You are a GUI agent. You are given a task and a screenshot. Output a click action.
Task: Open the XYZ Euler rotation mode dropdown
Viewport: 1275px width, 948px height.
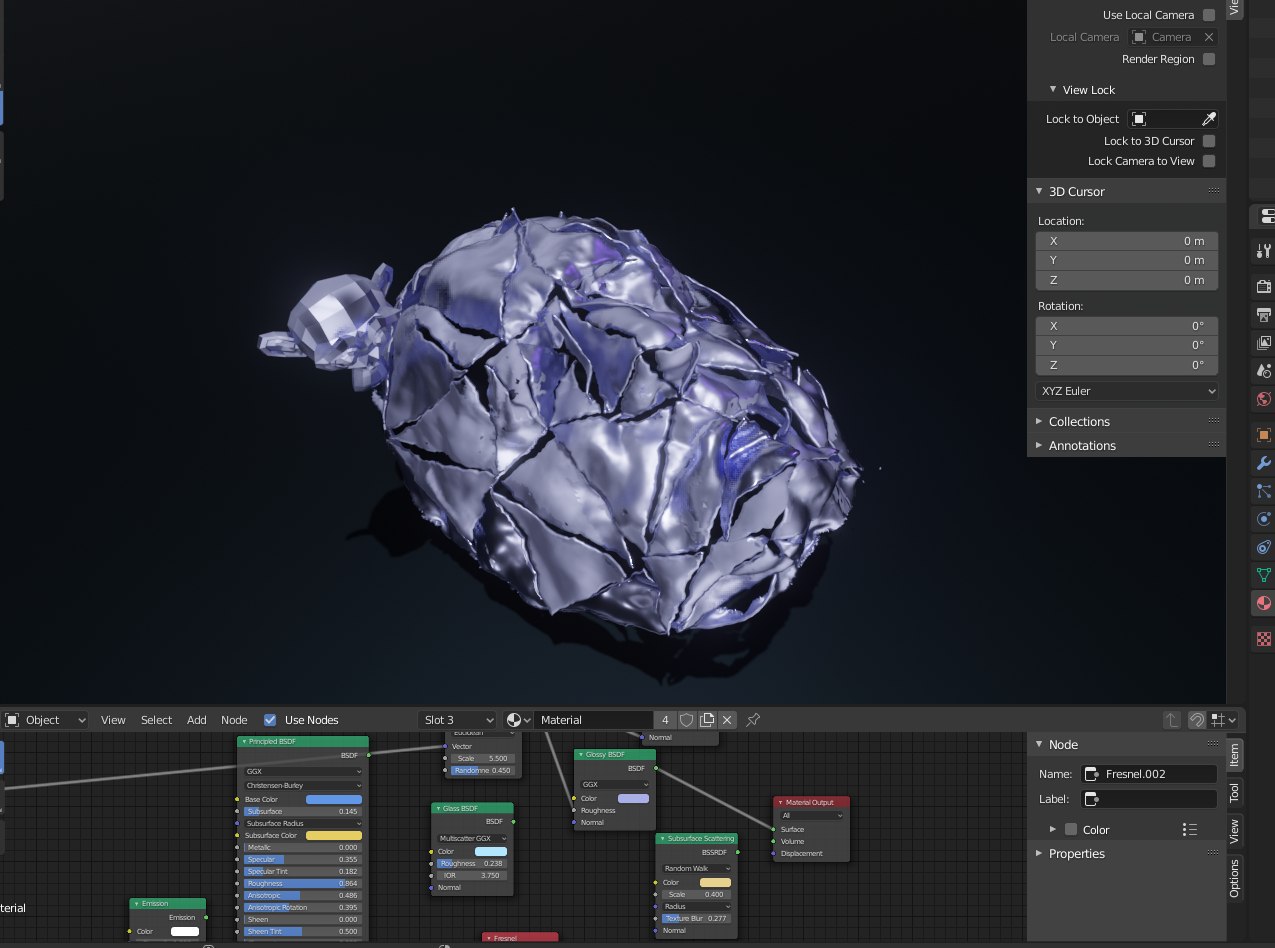point(1126,391)
